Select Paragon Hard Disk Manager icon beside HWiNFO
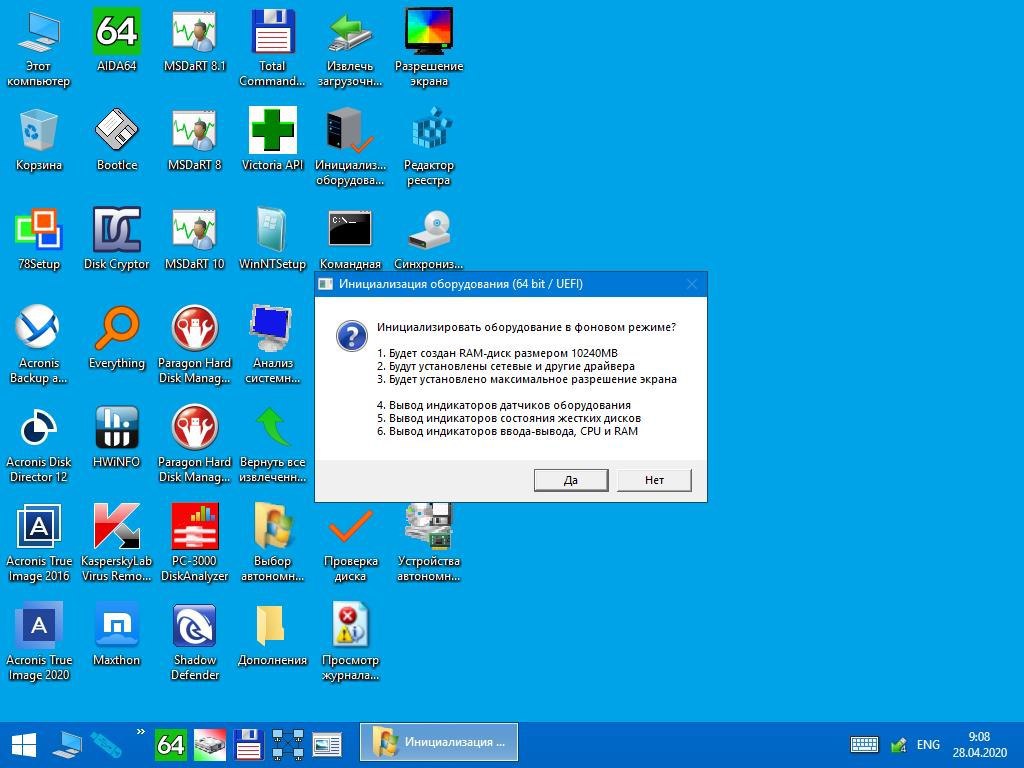1024x768 pixels. coord(195,444)
